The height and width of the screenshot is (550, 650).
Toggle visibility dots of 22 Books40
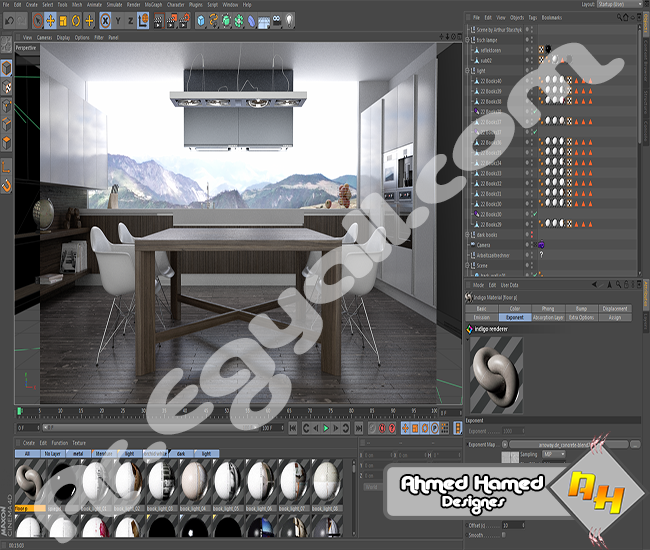(x=532, y=81)
